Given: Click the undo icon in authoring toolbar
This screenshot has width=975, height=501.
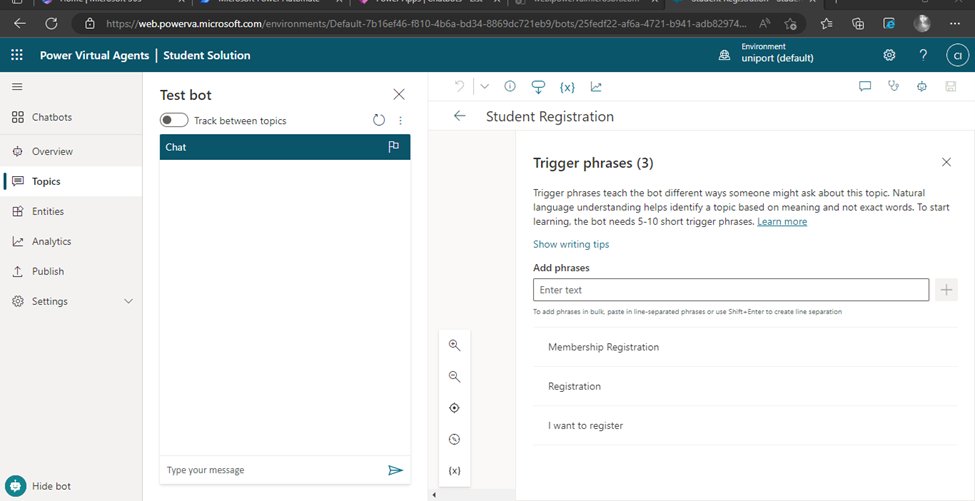Looking at the screenshot, I should (x=459, y=86).
